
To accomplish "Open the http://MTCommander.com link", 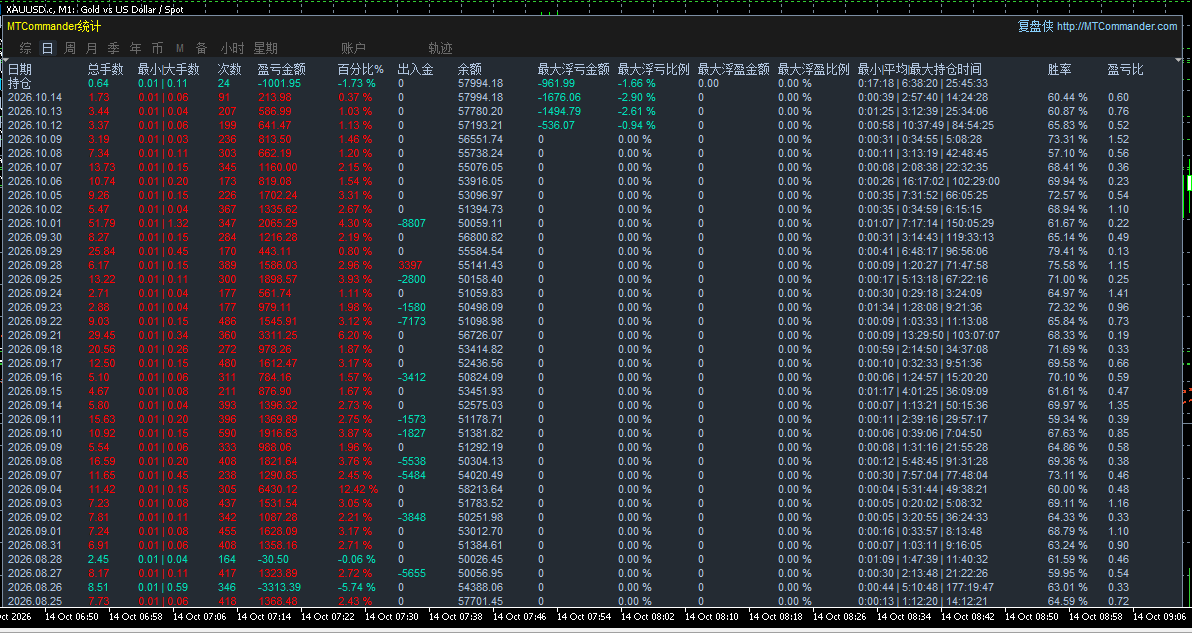I will 1117,26.
